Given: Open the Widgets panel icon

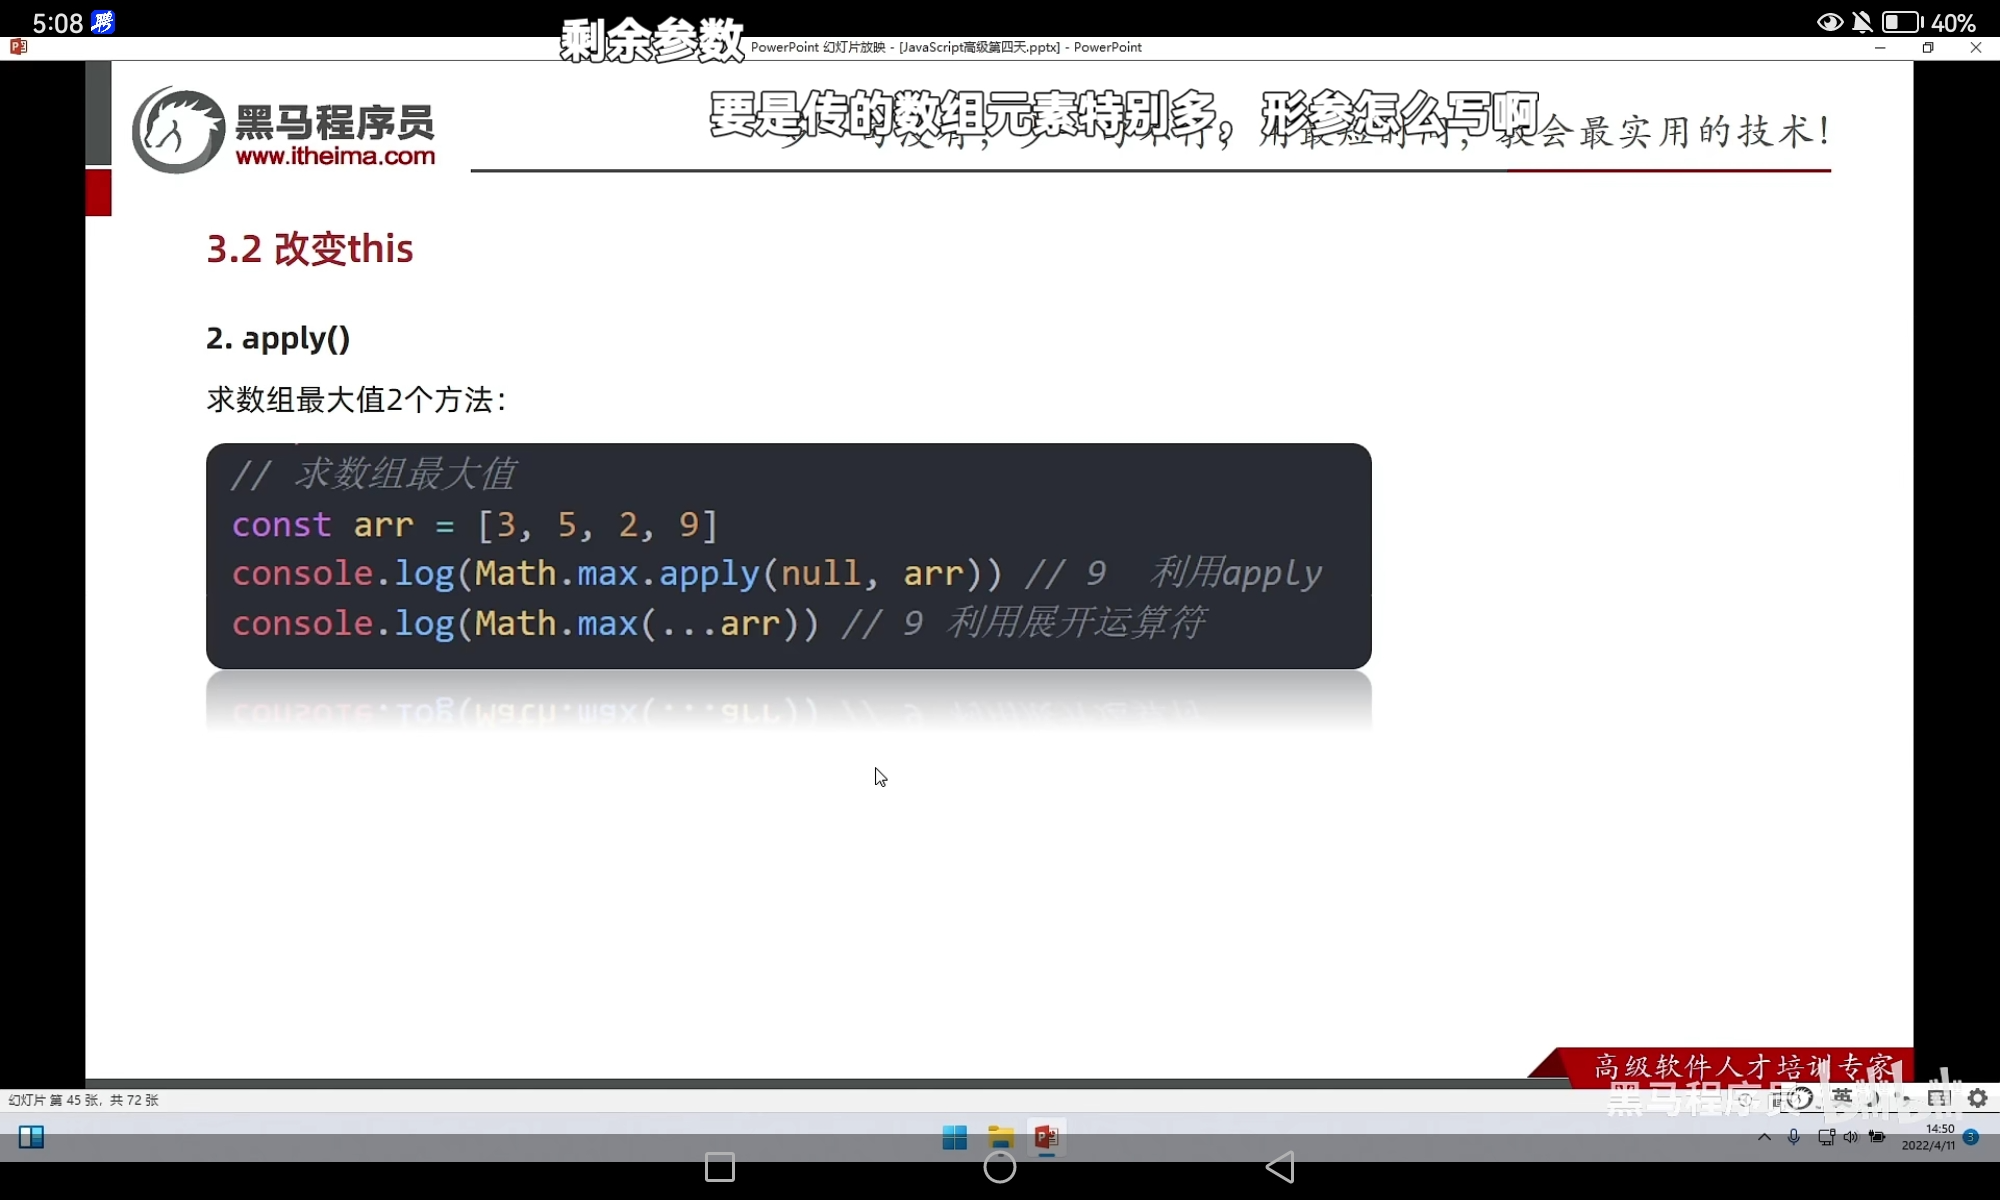Looking at the screenshot, I should [x=31, y=1137].
